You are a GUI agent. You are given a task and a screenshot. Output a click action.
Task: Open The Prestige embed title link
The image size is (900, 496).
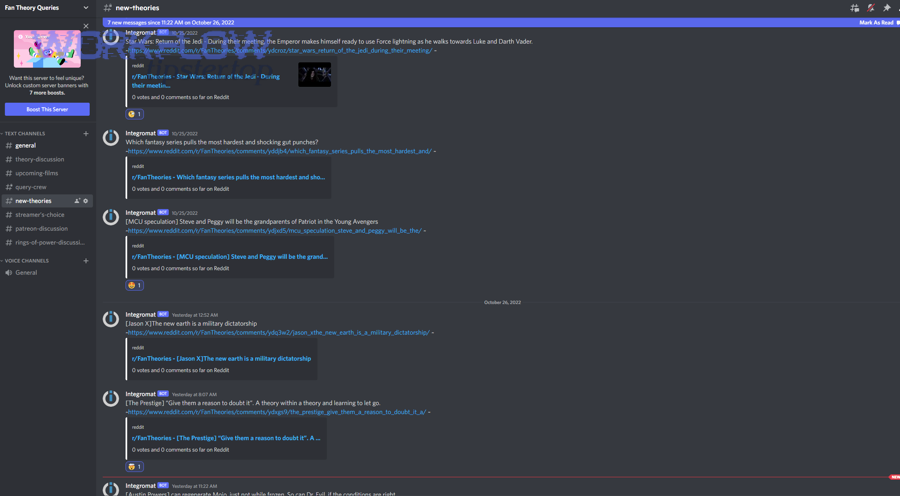(226, 438)
